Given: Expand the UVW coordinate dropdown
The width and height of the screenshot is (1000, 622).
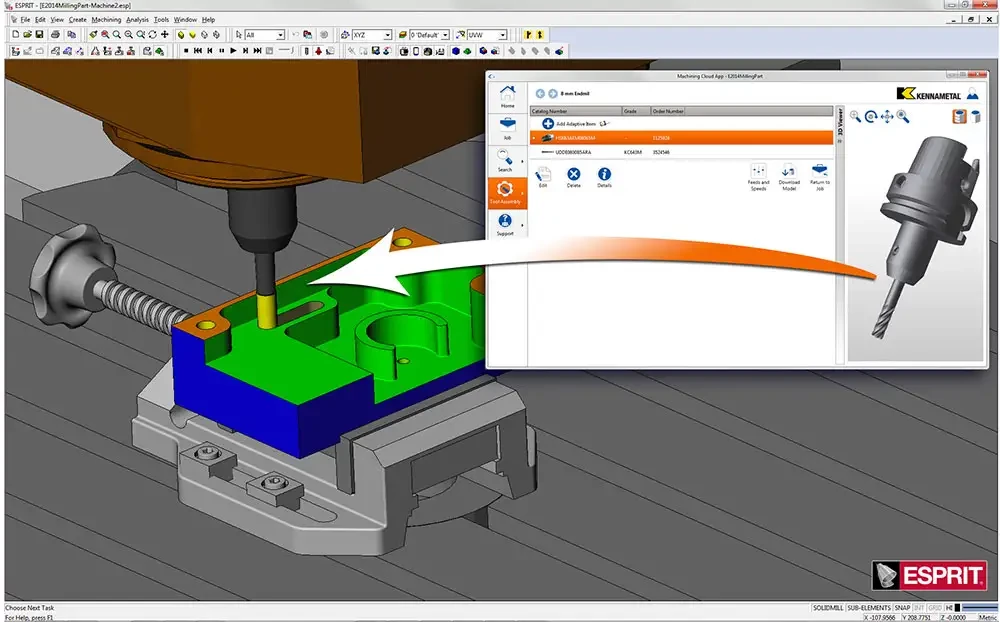Looking at the screenshot, I should [x=503, y=35].
